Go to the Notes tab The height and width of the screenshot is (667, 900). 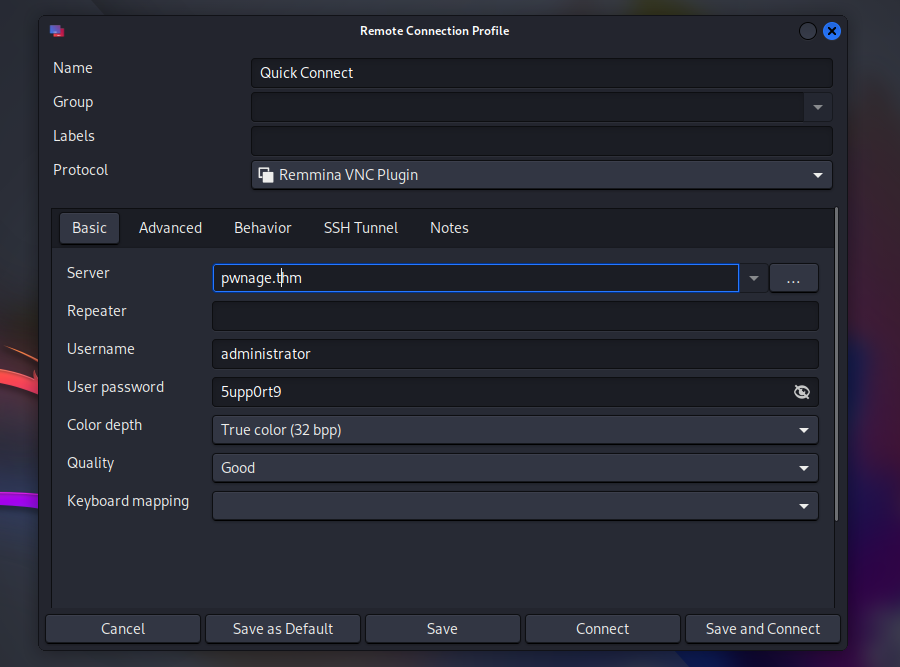coord(449,228)
